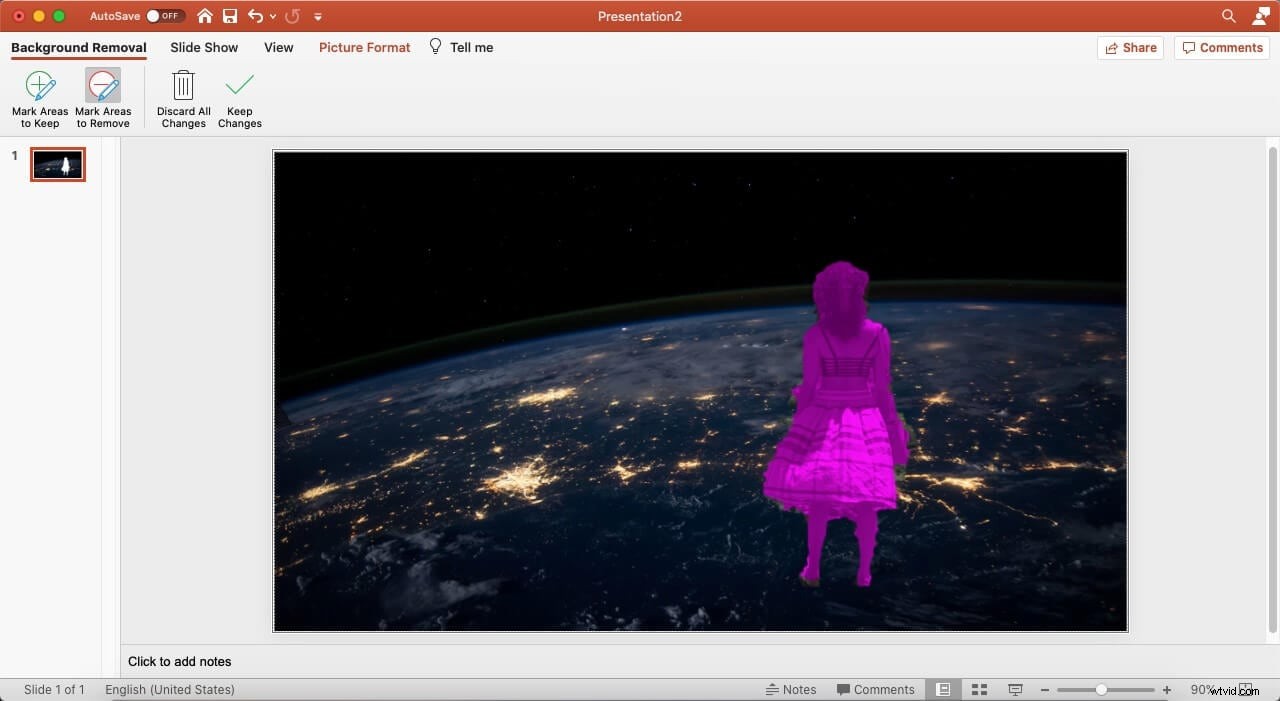Switch to Normal view in the status bar
1280x701 pixels.
pyautogui.click(x=943, y=689)
